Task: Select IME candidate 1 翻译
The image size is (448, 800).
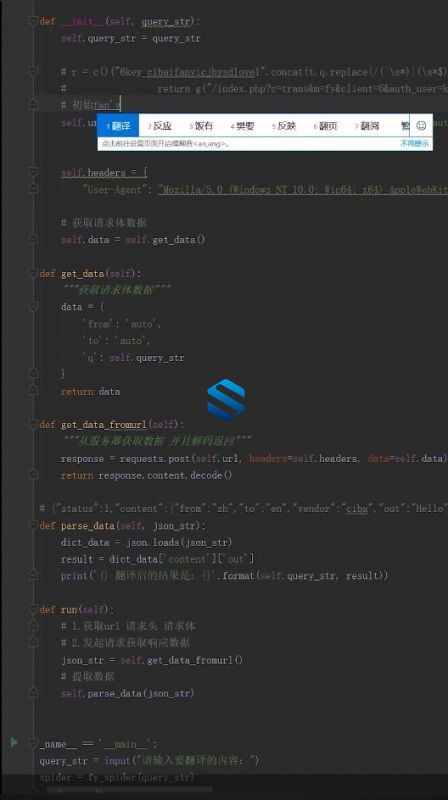Action: (118, 126)
